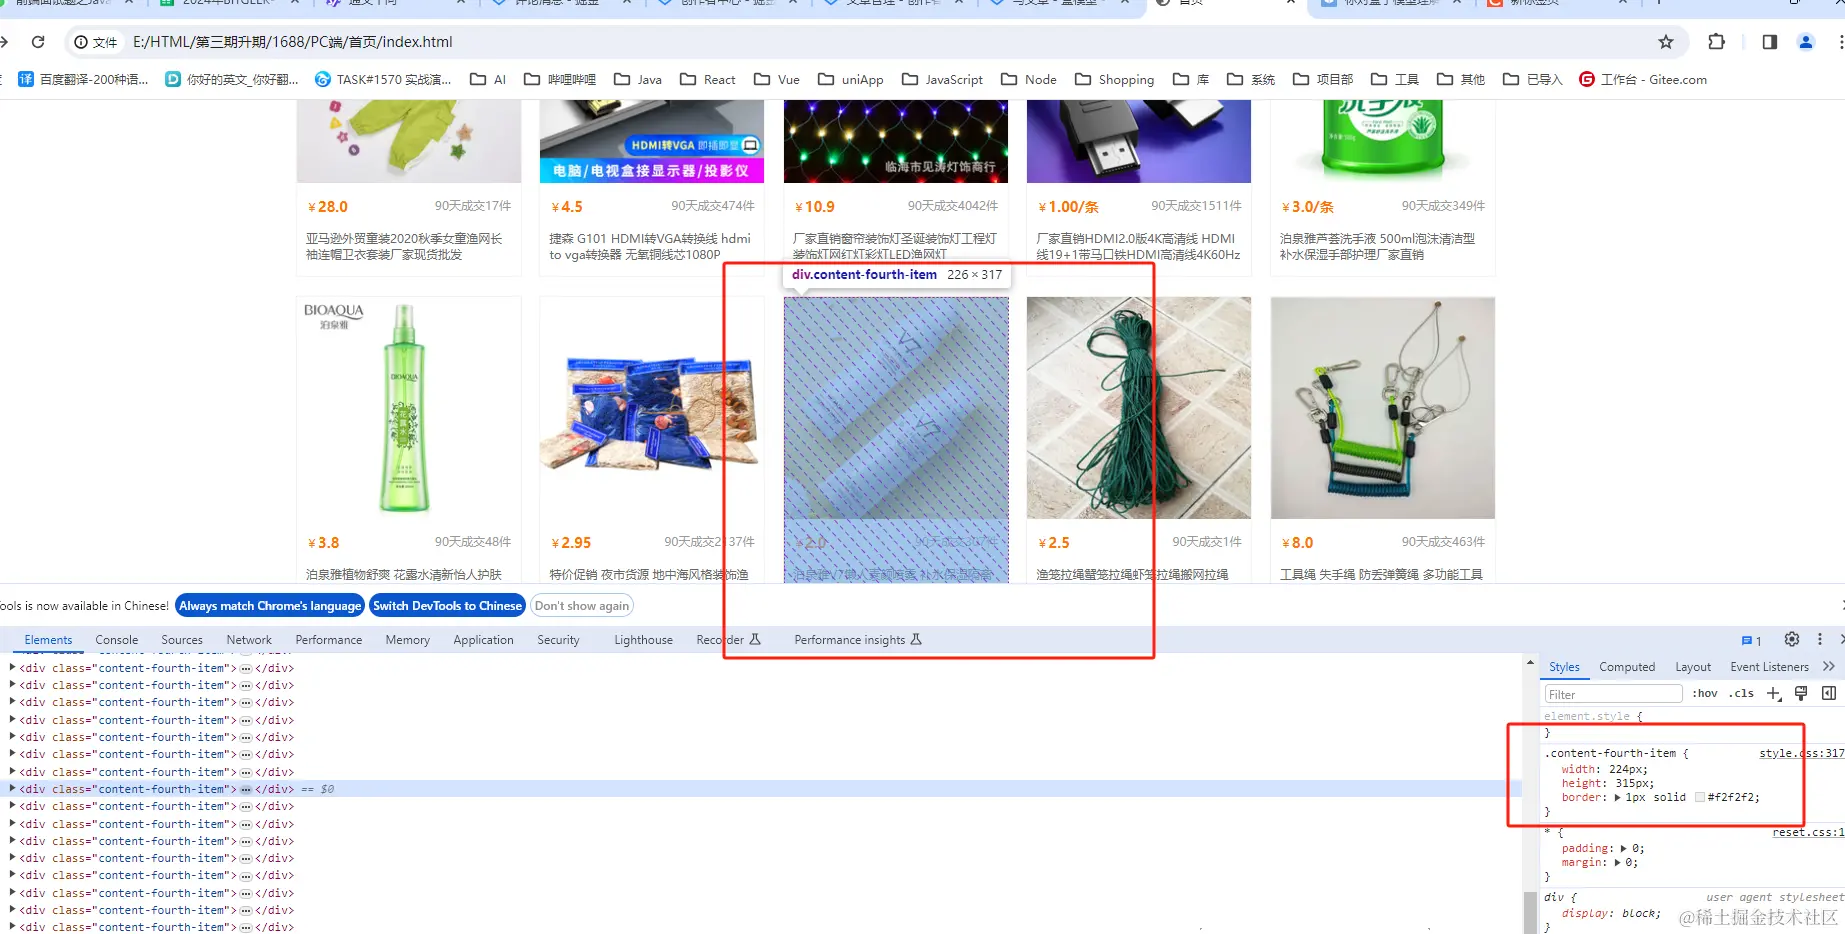Open the reset.css:1 source link
Image resolution: width=1845 pixels, height=934 pixels.
pos(1808,832)
